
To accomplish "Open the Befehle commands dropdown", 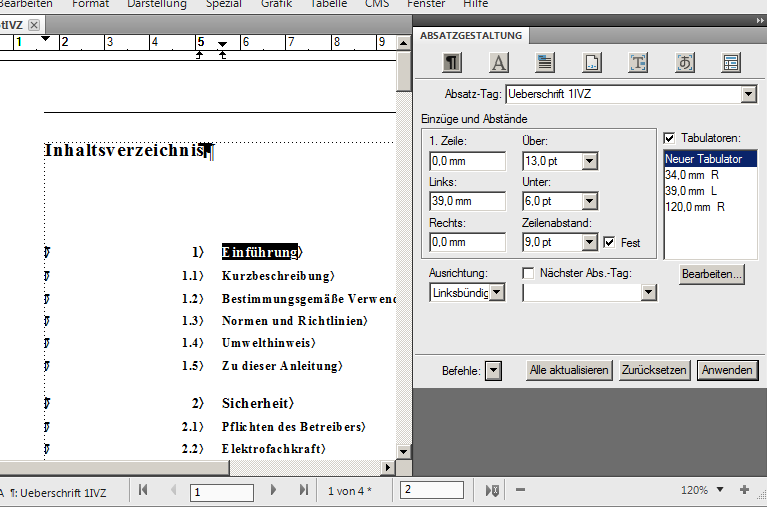I will [493, 370].
